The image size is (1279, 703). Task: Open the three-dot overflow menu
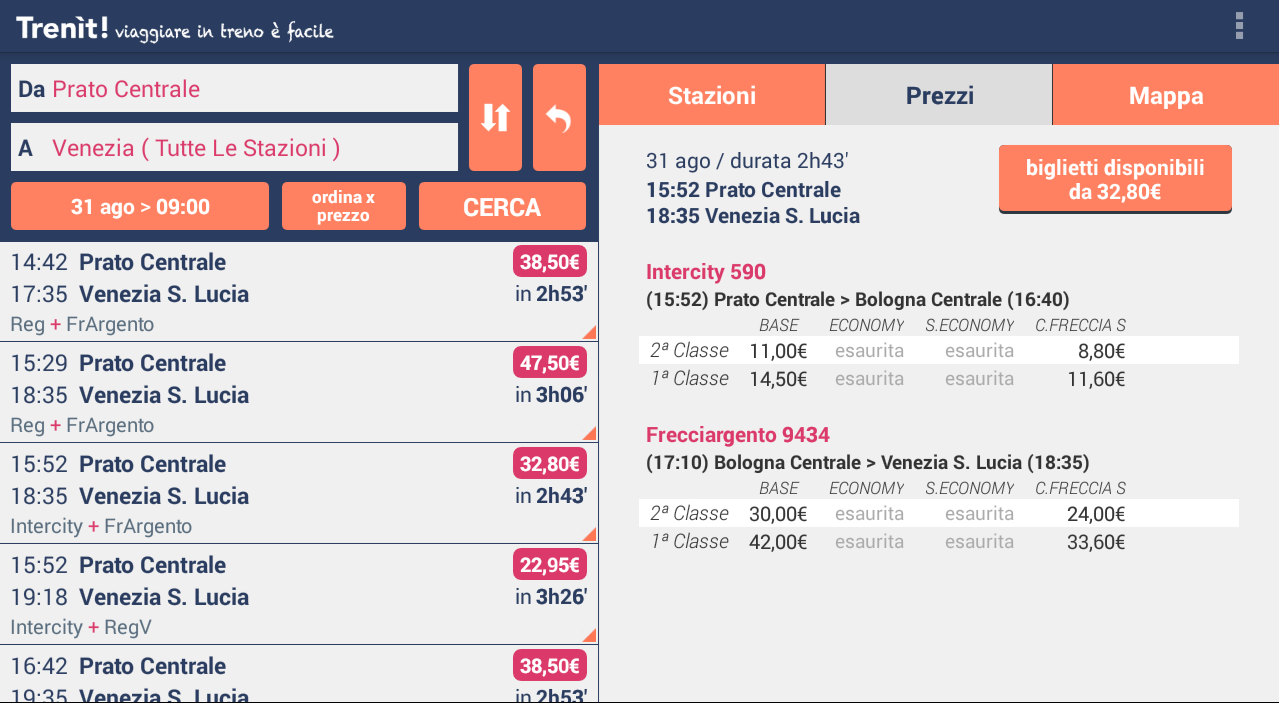pyautogui.click(x=1239, y=26)
